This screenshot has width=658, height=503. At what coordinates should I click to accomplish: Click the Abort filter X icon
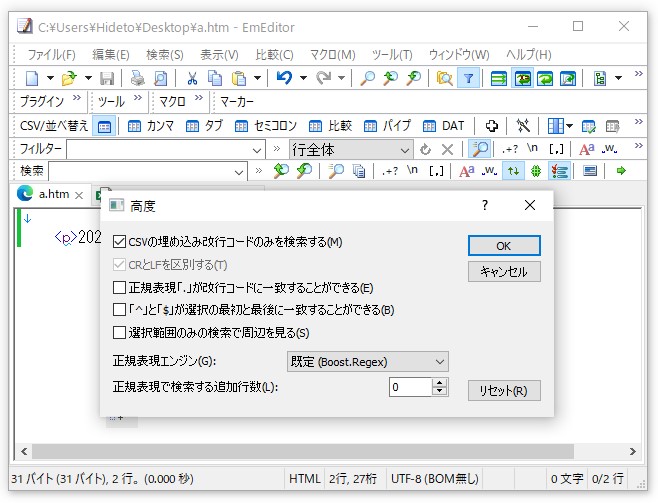coord(447,149)
